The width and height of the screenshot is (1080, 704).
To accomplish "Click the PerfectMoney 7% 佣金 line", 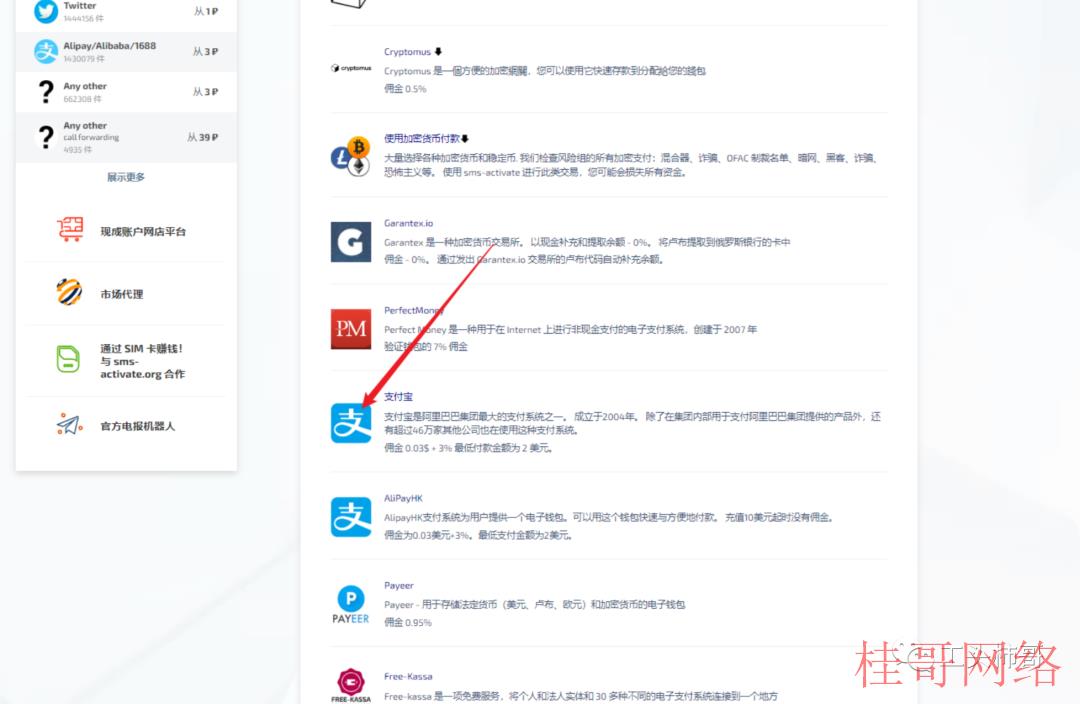I will point(426,346).
